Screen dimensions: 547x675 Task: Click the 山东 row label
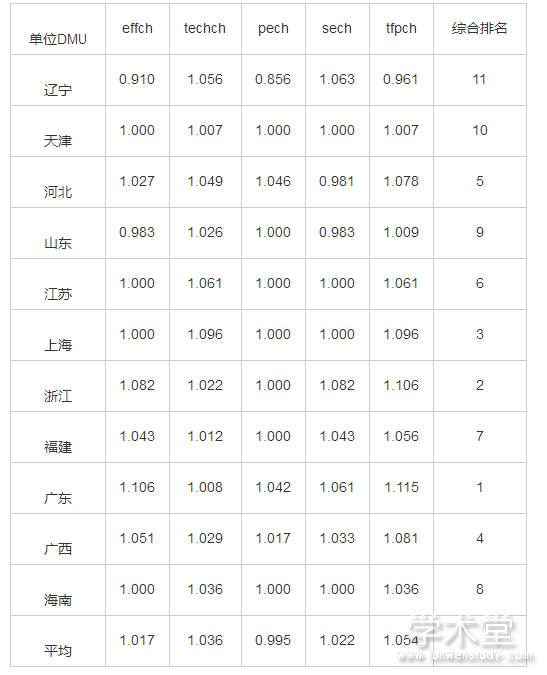pyautogui.click(x=58, y=243)
